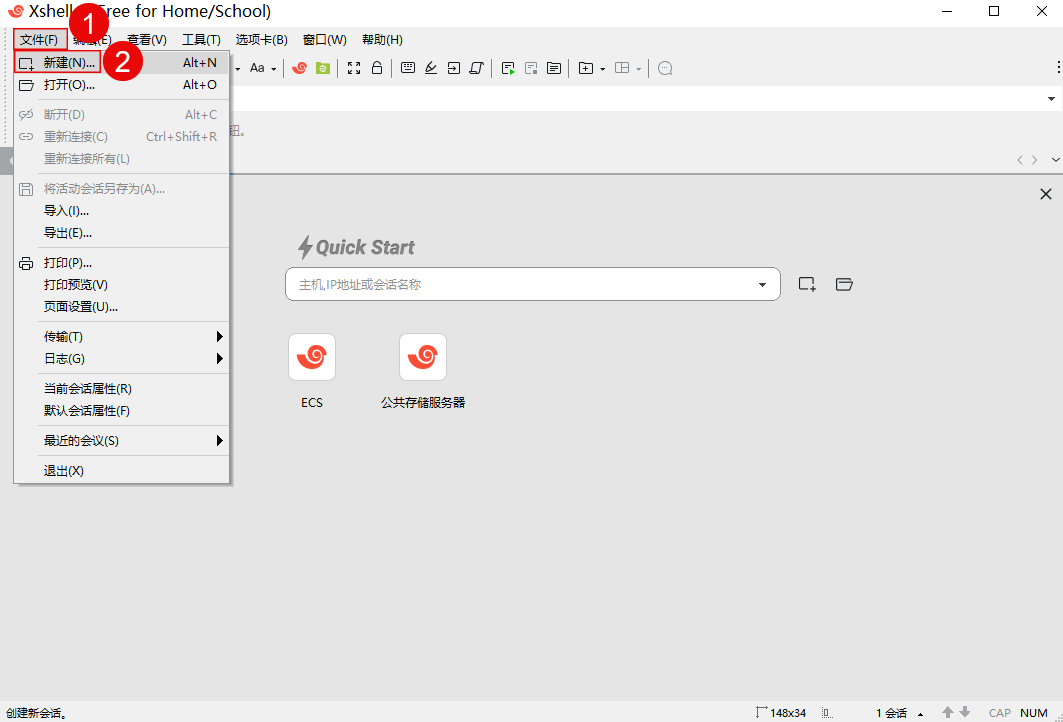Click the fullscreen icon in the toolbar
This screenshot has width=1063, height=722.
(x=354, y=68)
